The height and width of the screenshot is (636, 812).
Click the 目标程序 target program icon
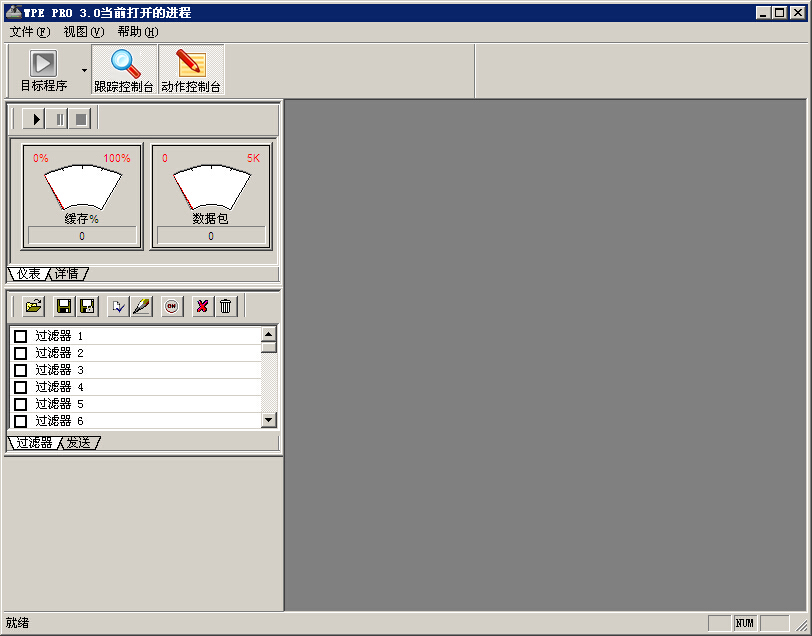tap(44, 70)
